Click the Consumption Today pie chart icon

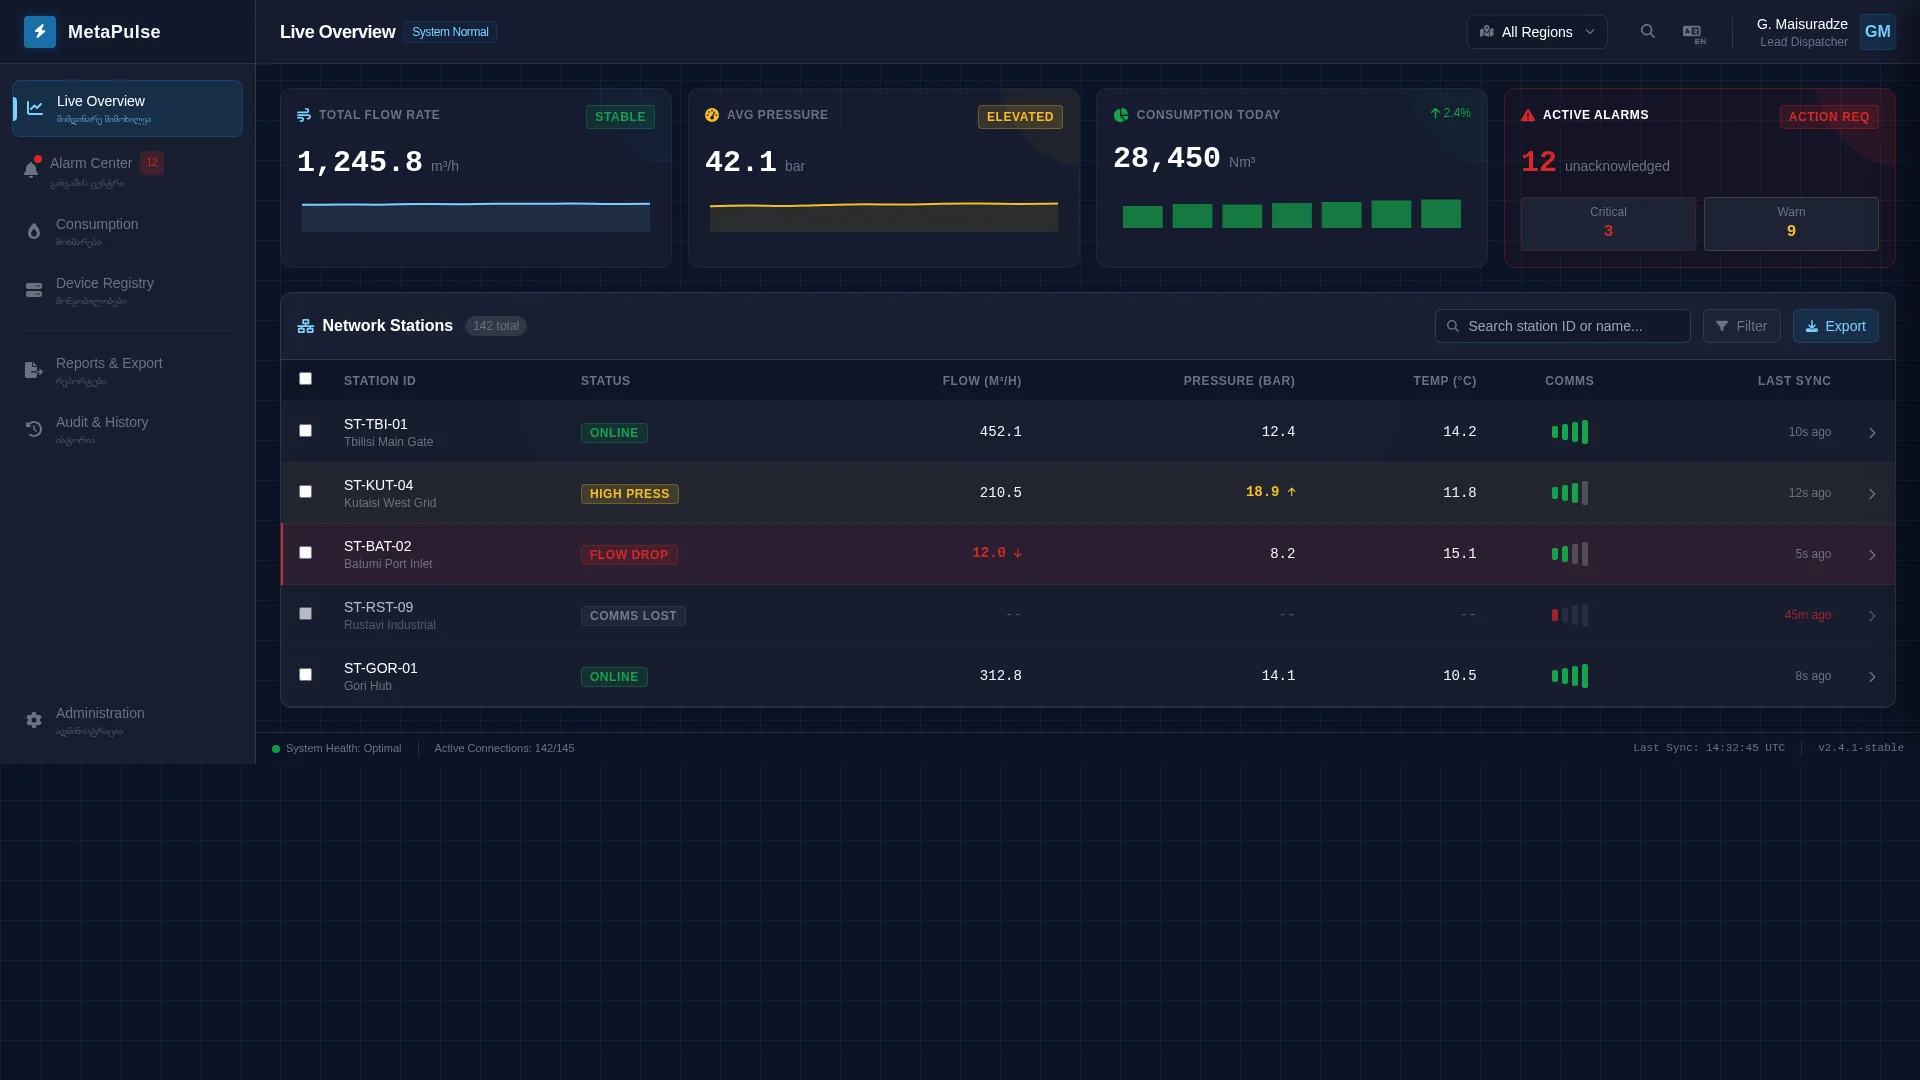click(1121, 115)
